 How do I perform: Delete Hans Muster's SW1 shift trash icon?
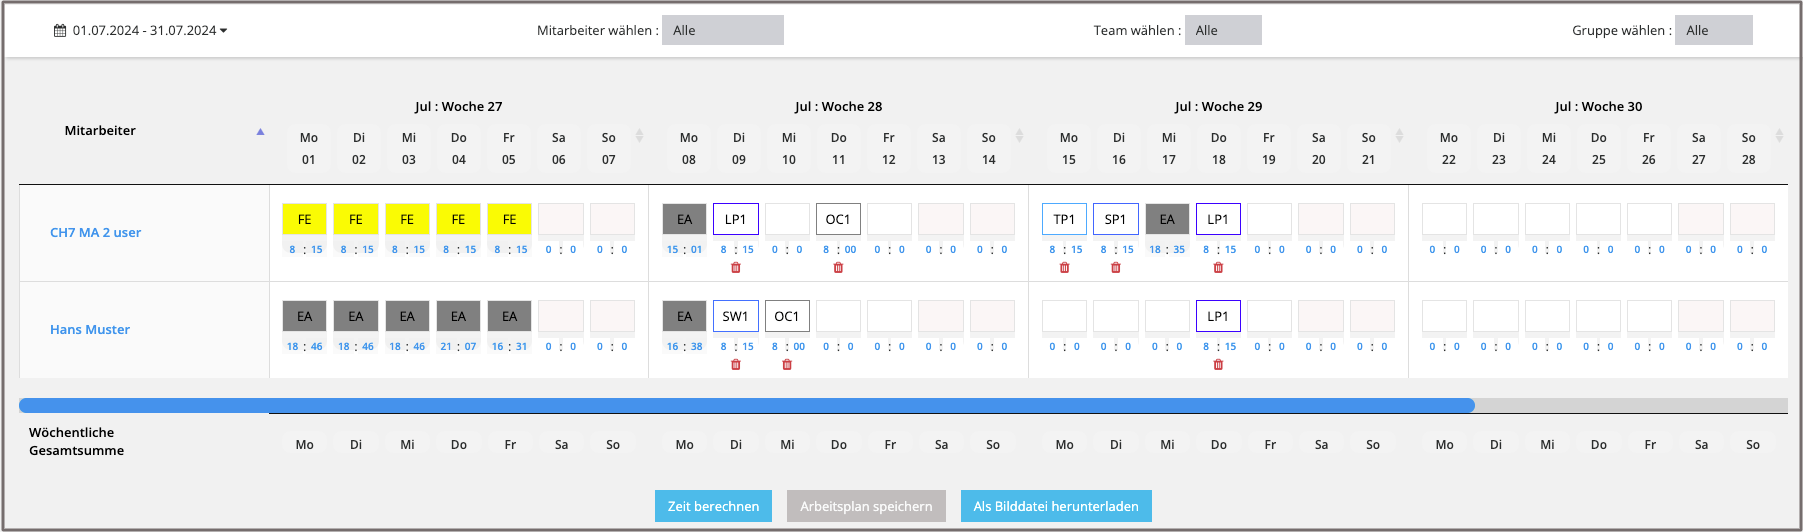click(x=736, y=365)
